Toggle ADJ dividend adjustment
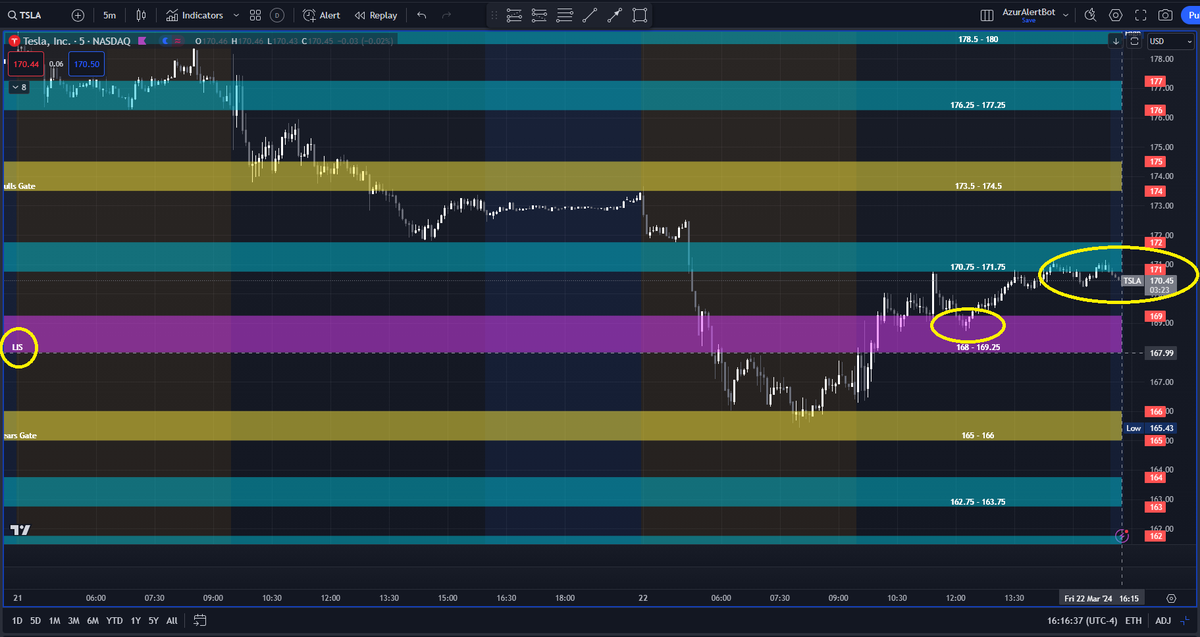 coord(1163,620)
